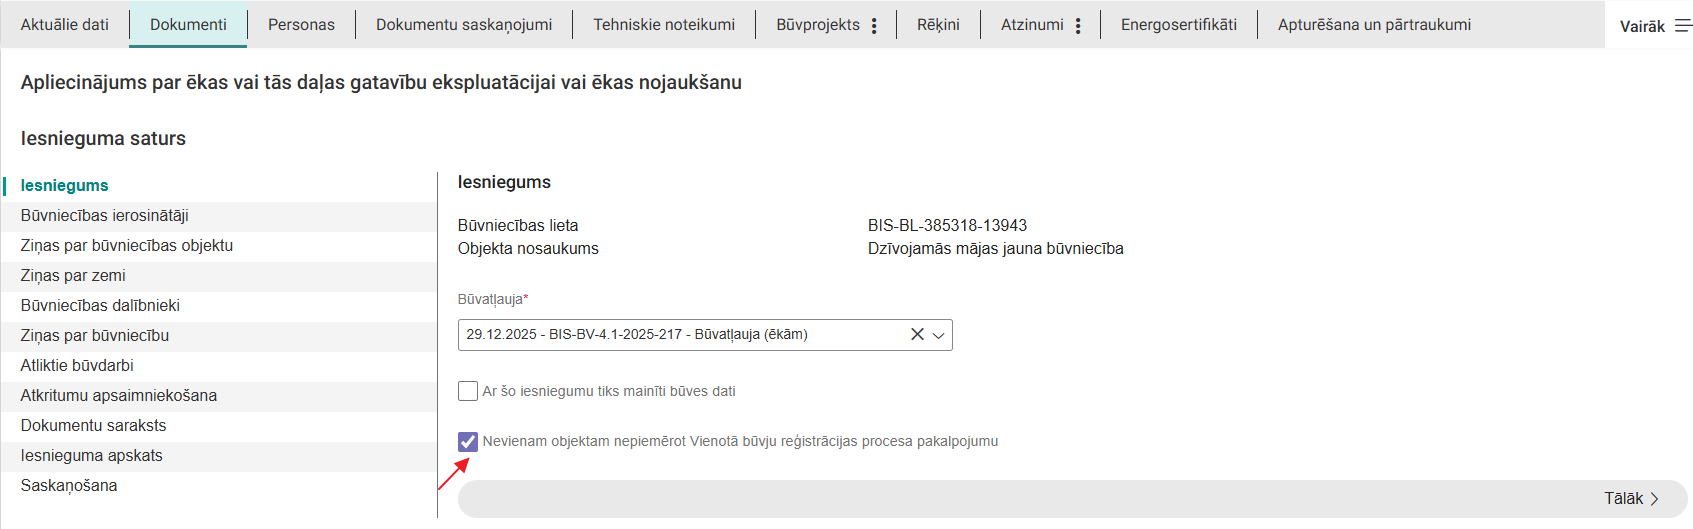Screen dimensions: 1693x529
Task: Open the Būvprojekts three-dot menu icon
Action: (x=874, y=26)
